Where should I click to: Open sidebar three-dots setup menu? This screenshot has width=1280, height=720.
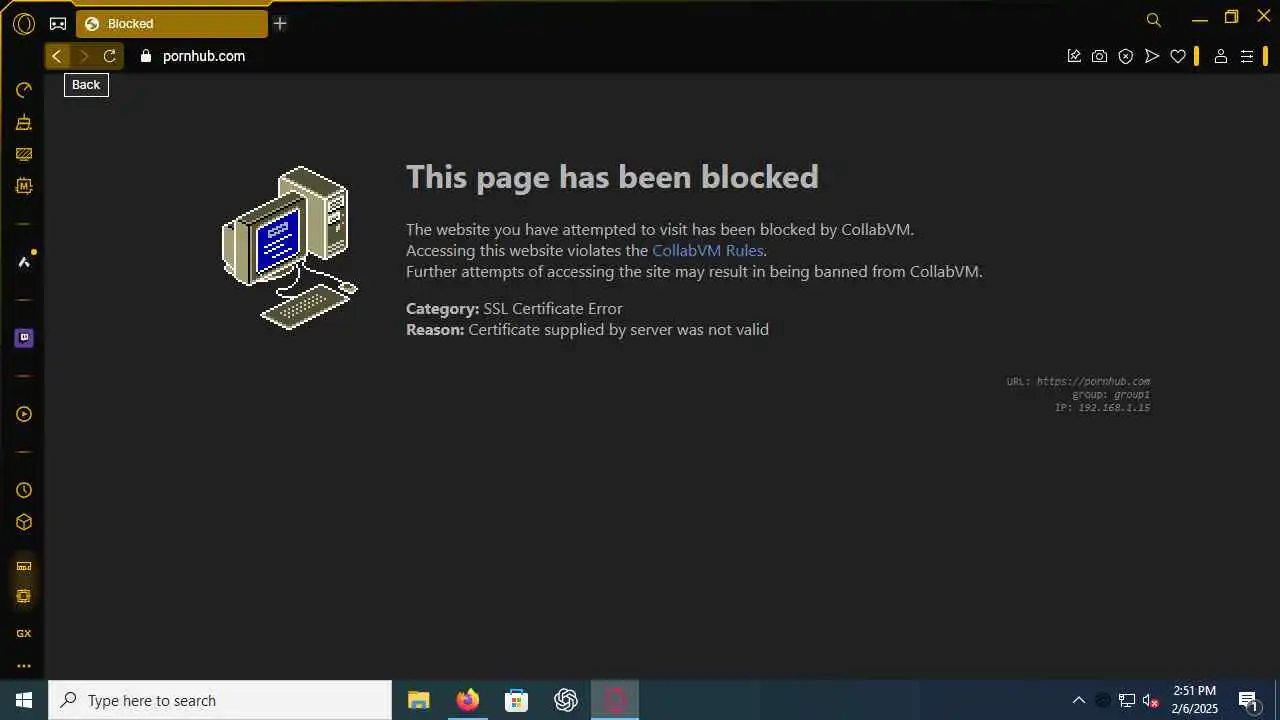(24, 666)
